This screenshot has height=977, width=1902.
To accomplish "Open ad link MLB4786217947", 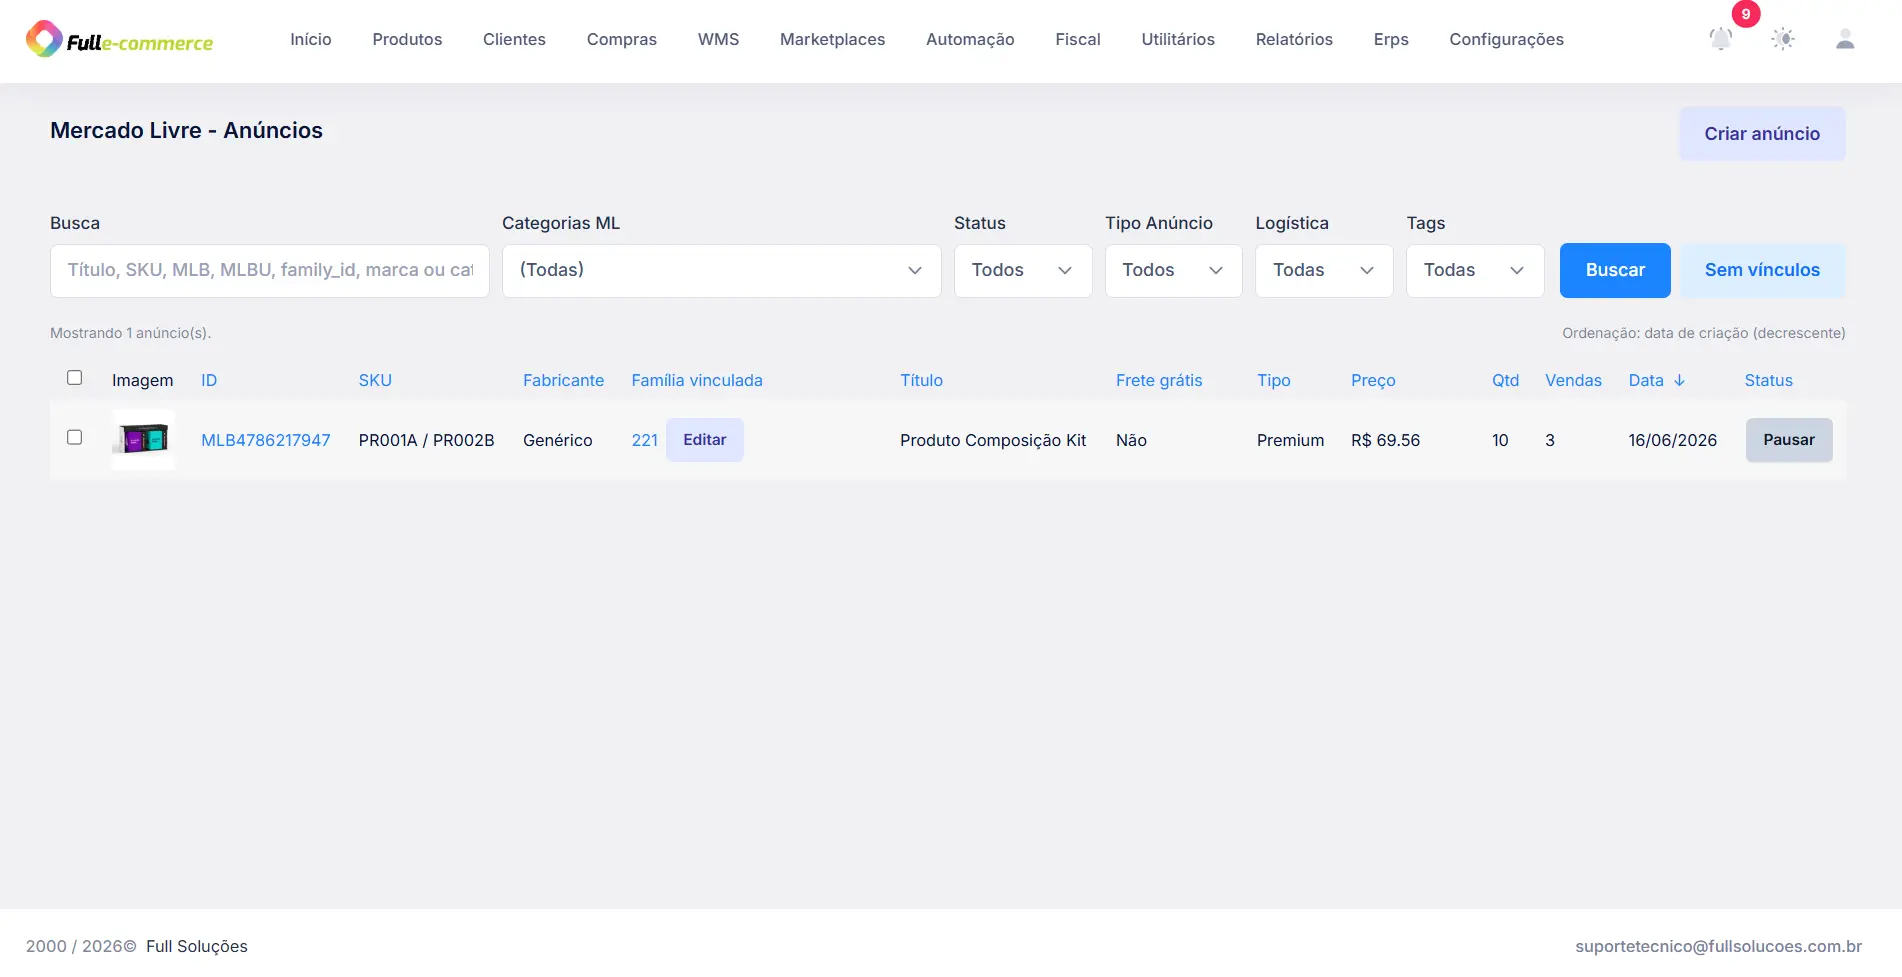I will pos(266,440).
